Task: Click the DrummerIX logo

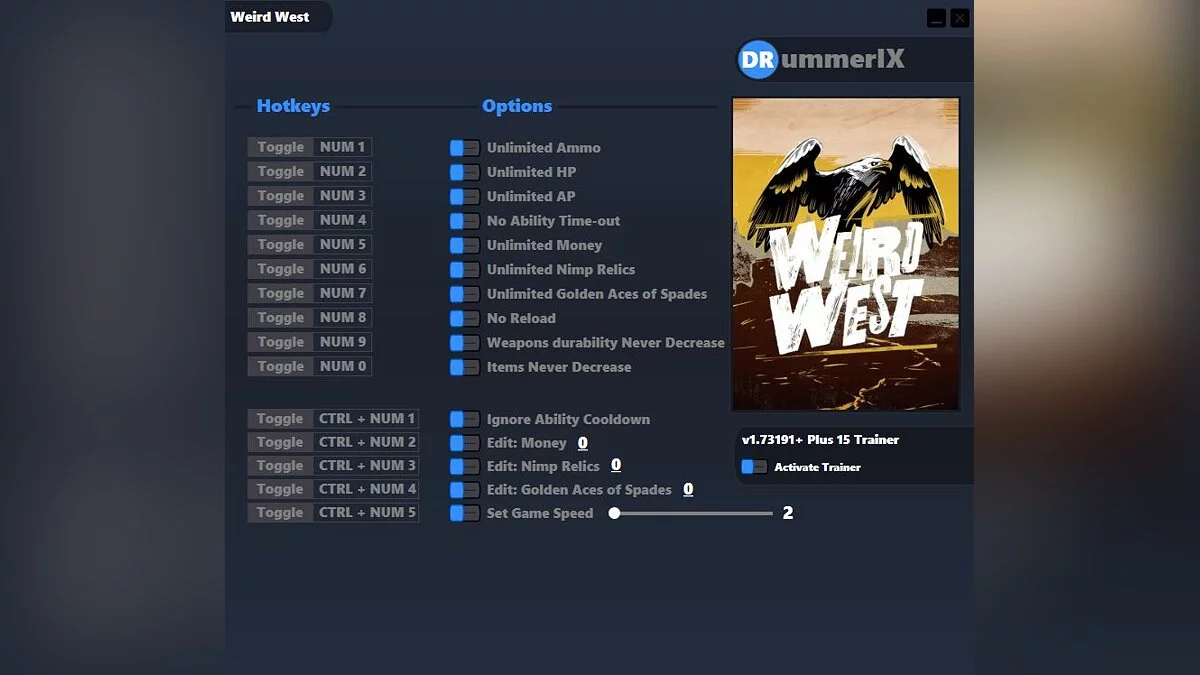Action: click(x=821, y=59)
